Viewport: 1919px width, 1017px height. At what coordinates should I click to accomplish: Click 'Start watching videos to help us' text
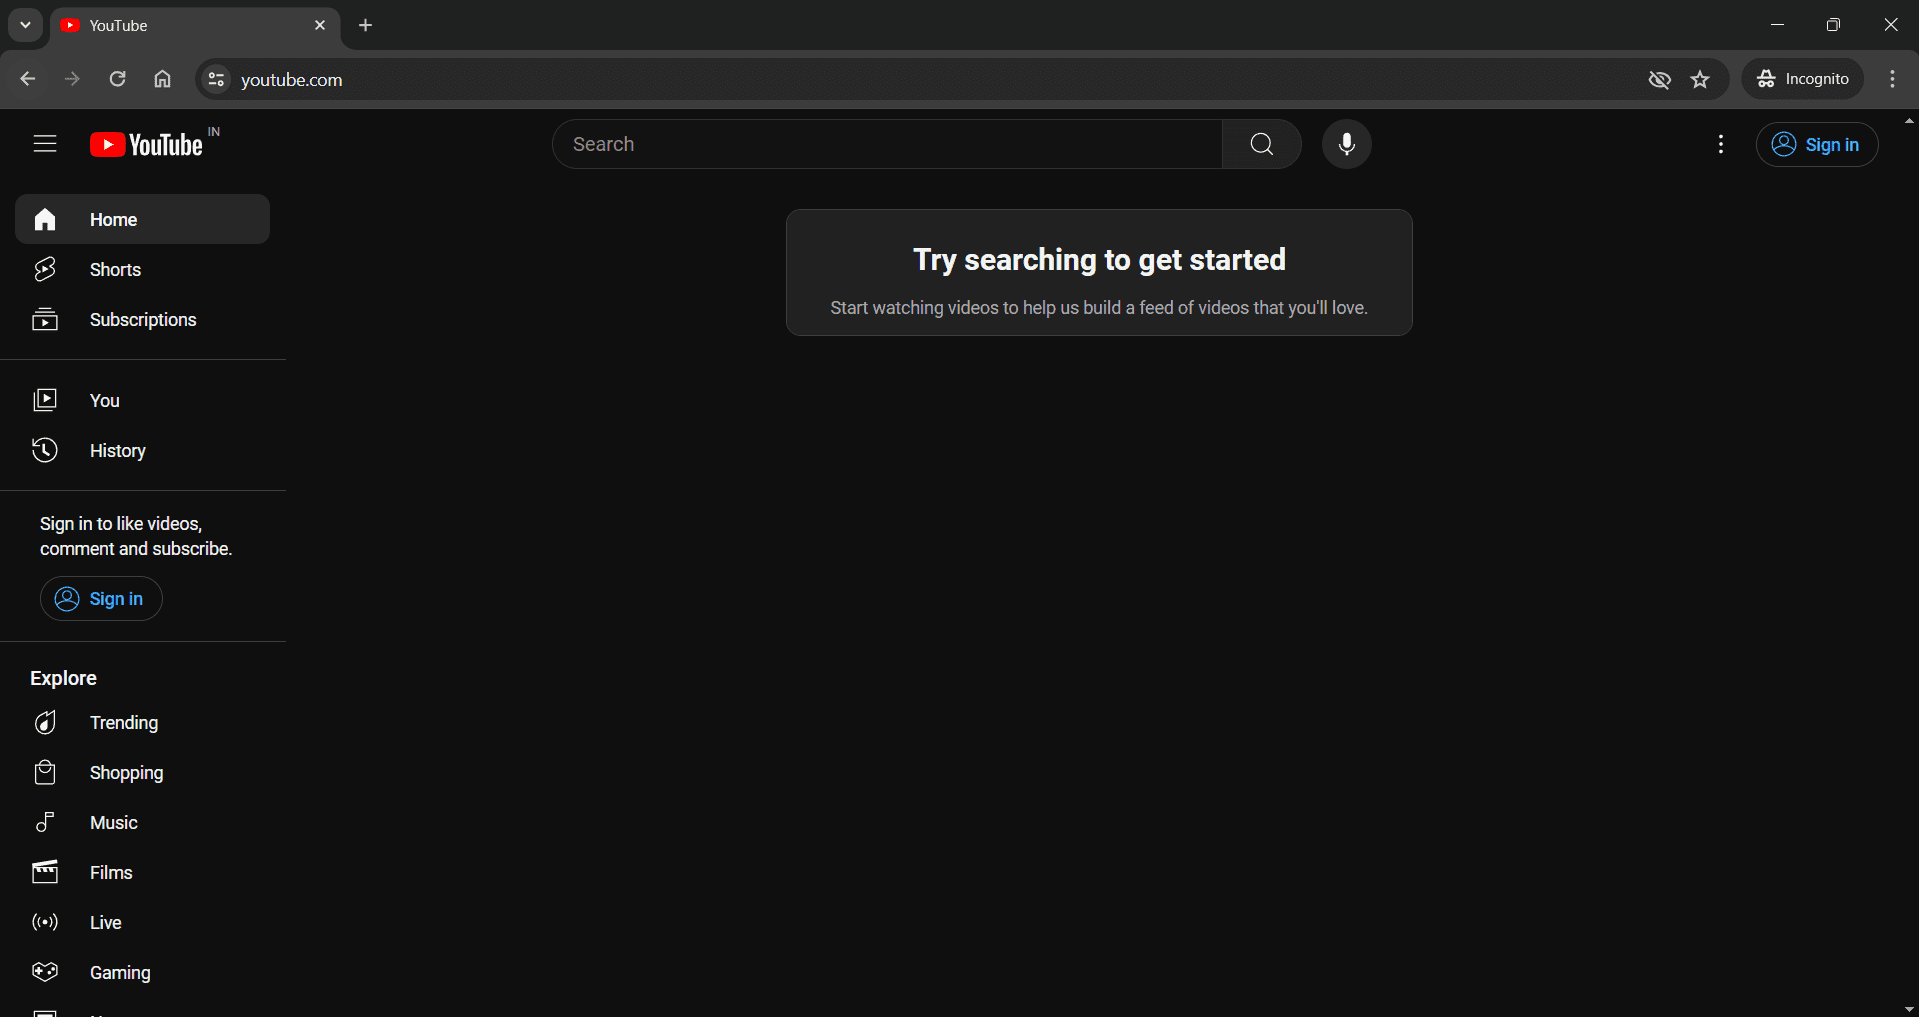1099,308
